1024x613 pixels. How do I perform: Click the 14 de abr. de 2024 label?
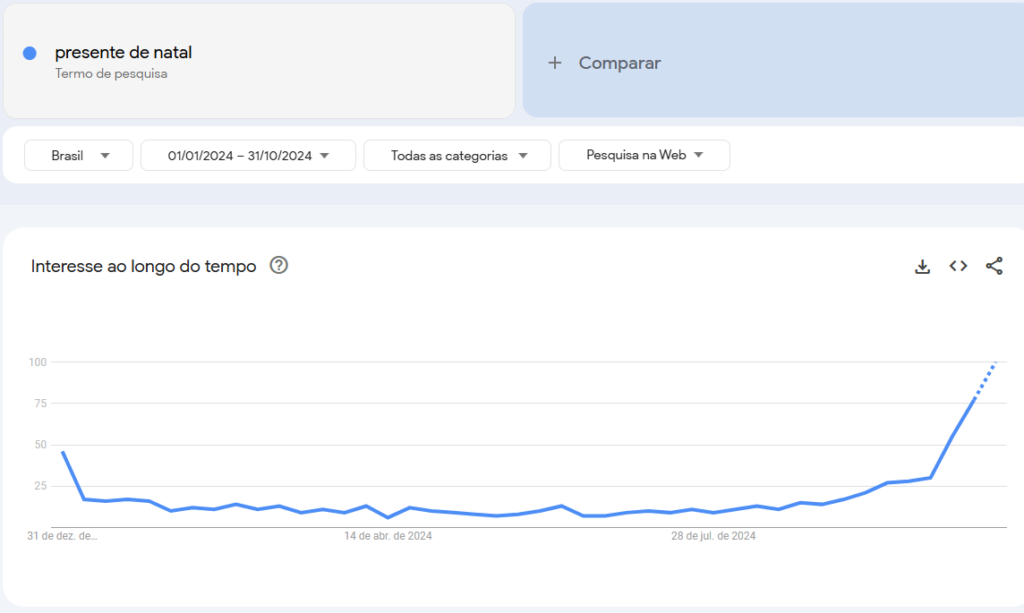tap(388, 536)
